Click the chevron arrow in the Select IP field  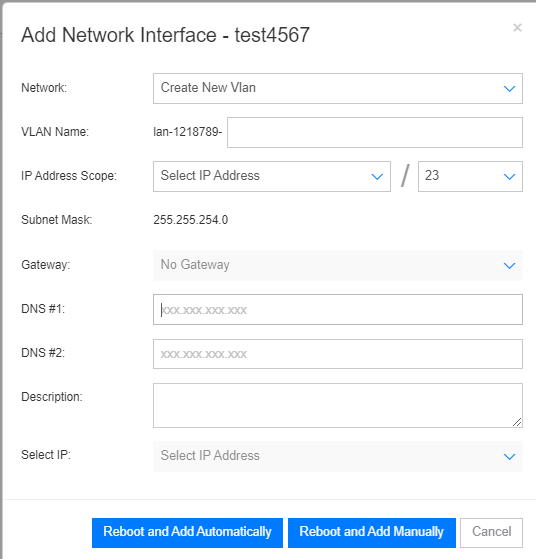coord(509,457)
